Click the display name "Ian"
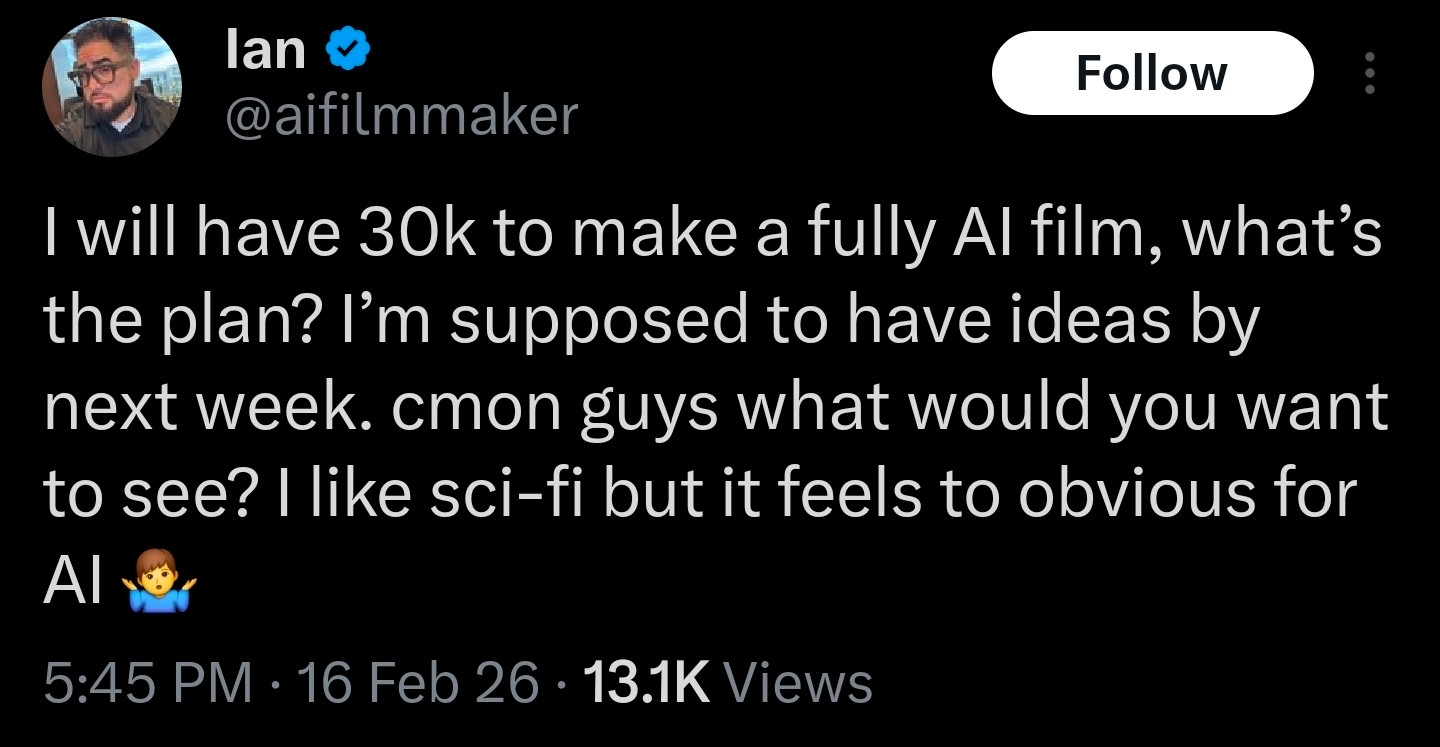The height and width of the screenshot is (747, 1440). (265, 50)
